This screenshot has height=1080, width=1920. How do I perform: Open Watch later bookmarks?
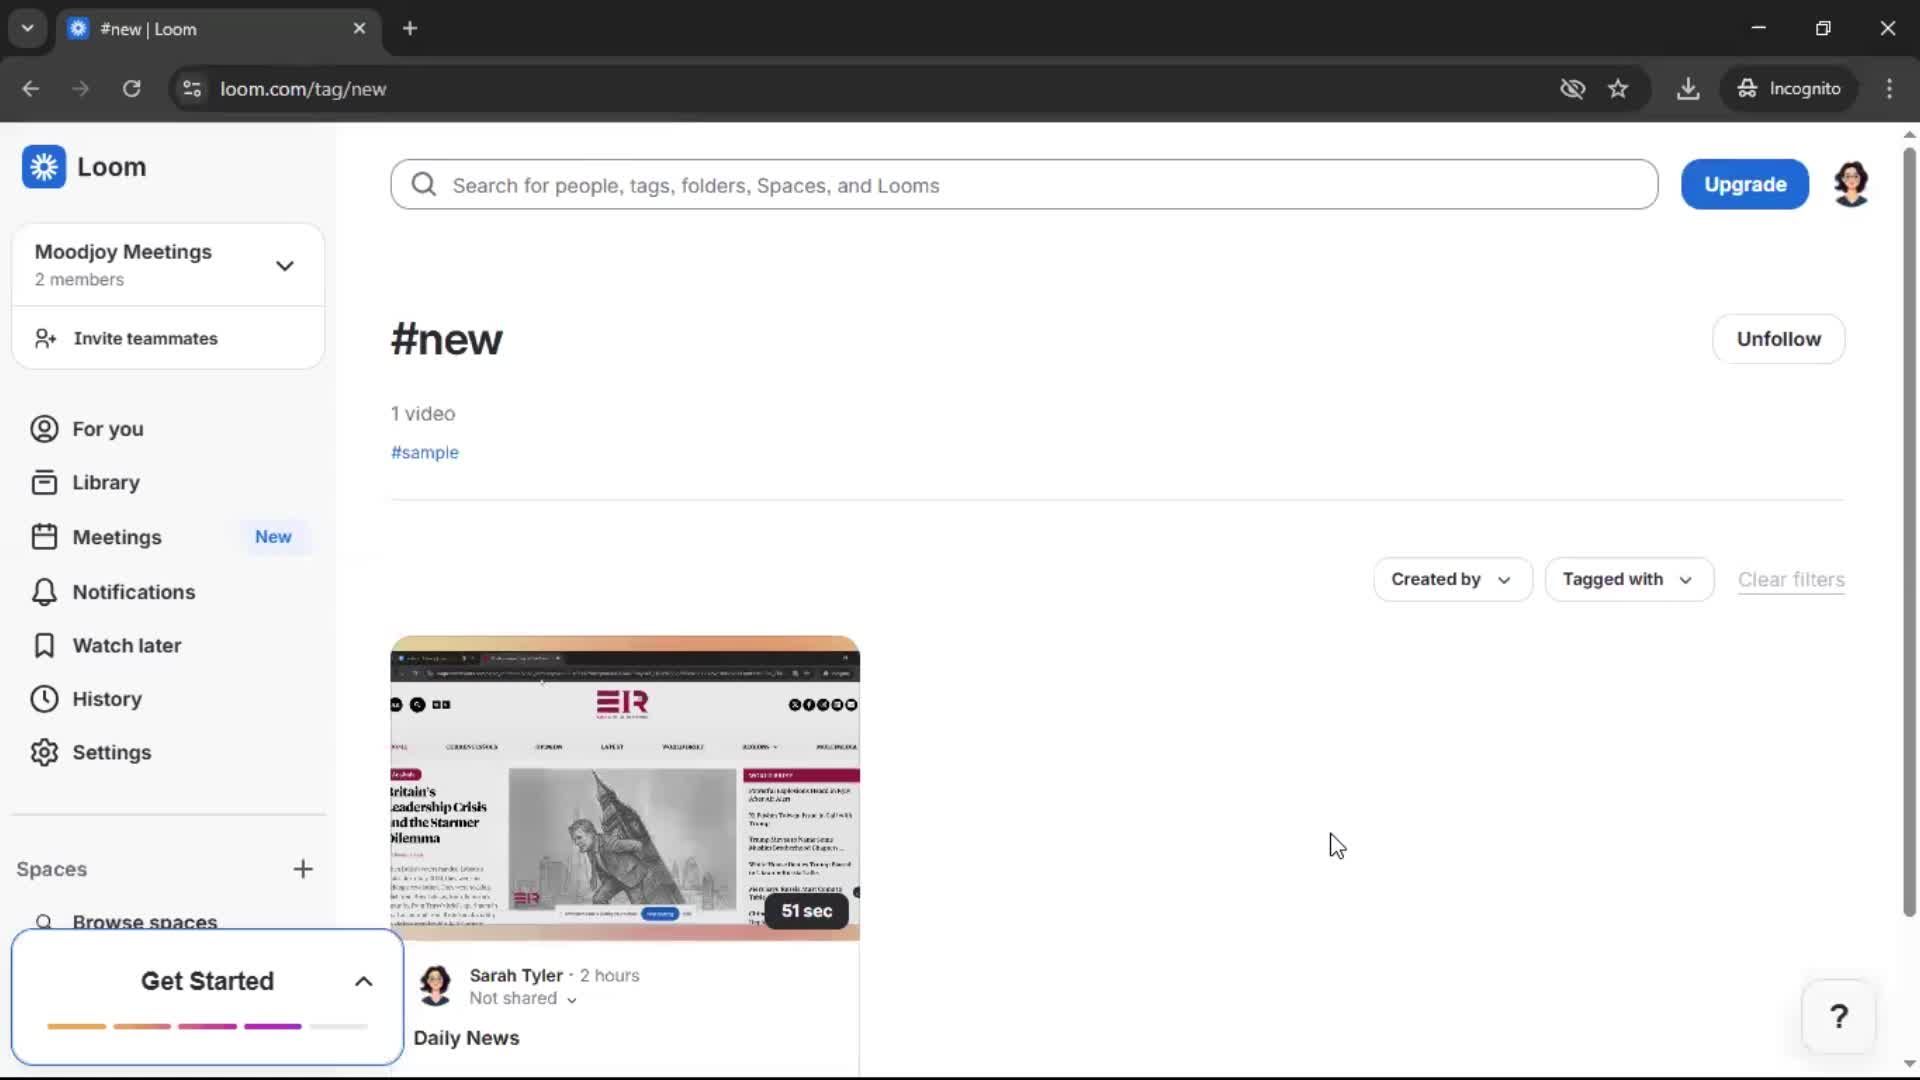click(127, 646)
